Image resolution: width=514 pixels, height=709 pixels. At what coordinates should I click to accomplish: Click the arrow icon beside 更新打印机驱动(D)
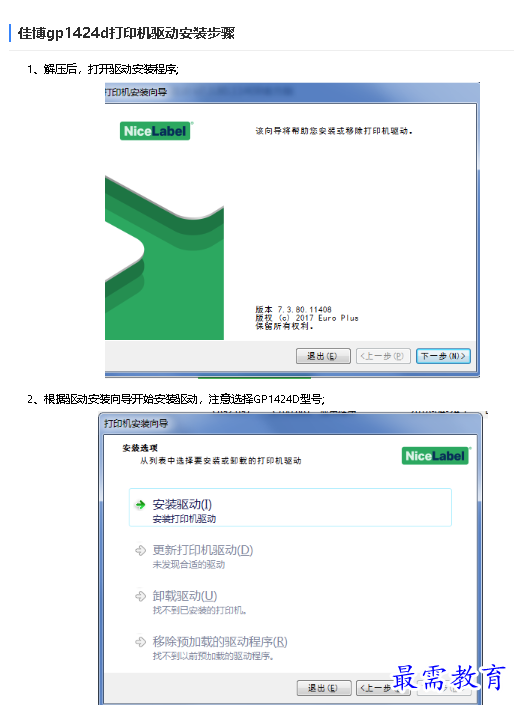pyautogui.click(x=141, y=550)
